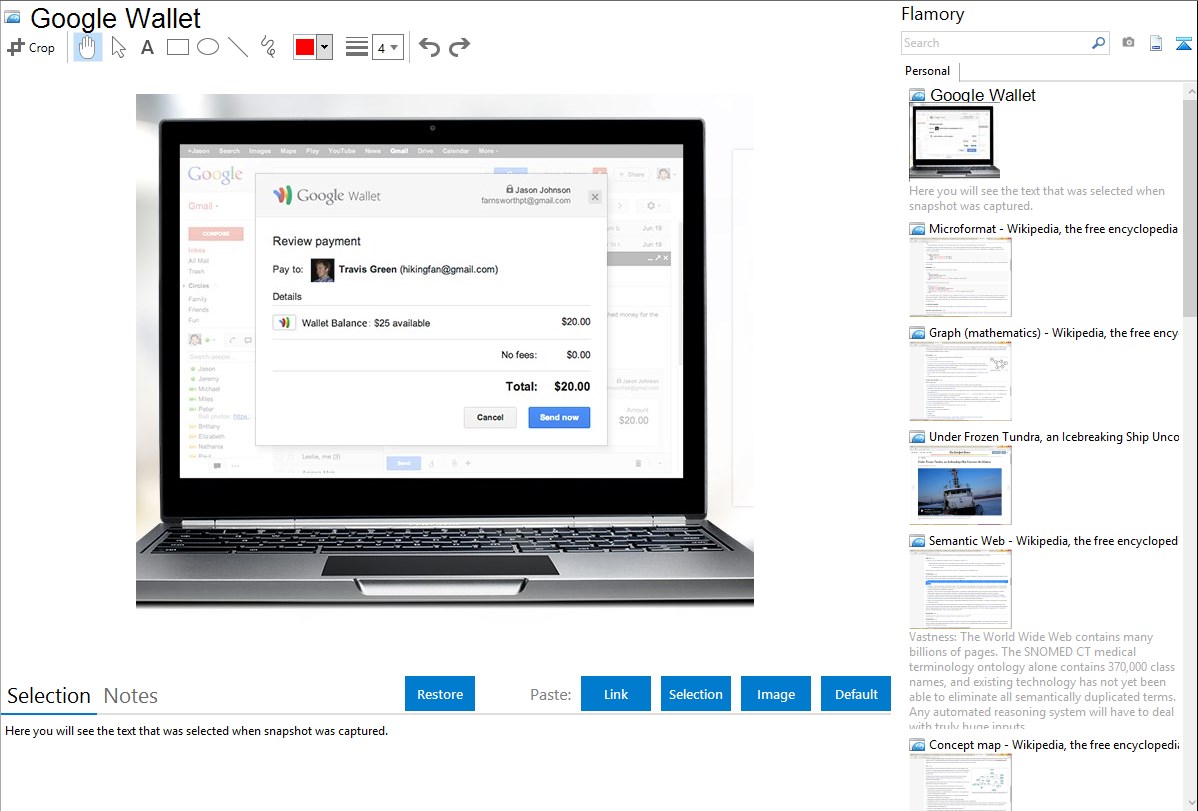Image resolution: width=1198 pixels, height=811 pixels.
Task: Switch to the Personal tab
Action: coord(928,71)
